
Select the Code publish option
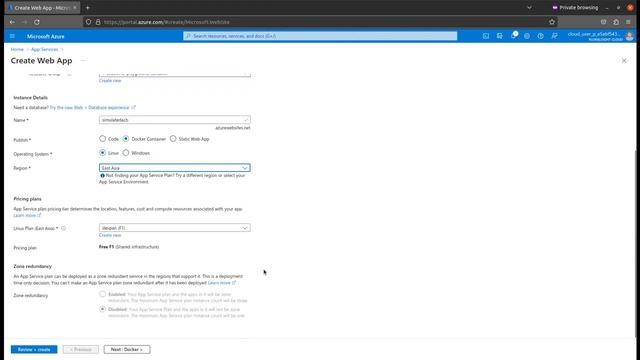[x=102, y=139]
